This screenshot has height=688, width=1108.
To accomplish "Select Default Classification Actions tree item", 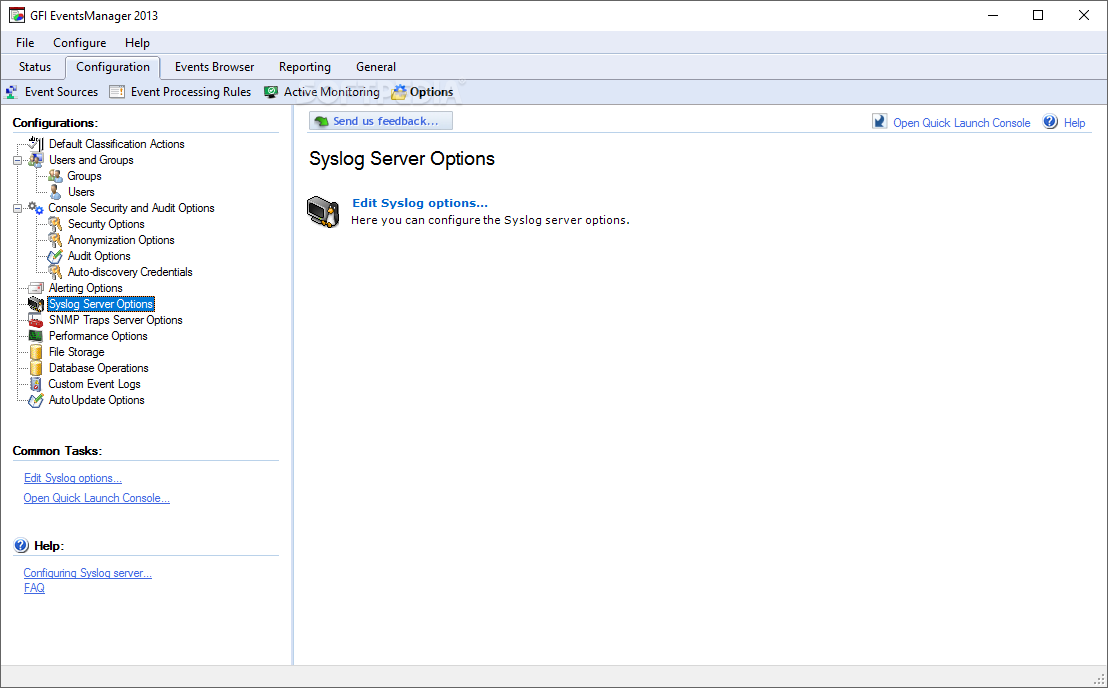I will (117, 144).
